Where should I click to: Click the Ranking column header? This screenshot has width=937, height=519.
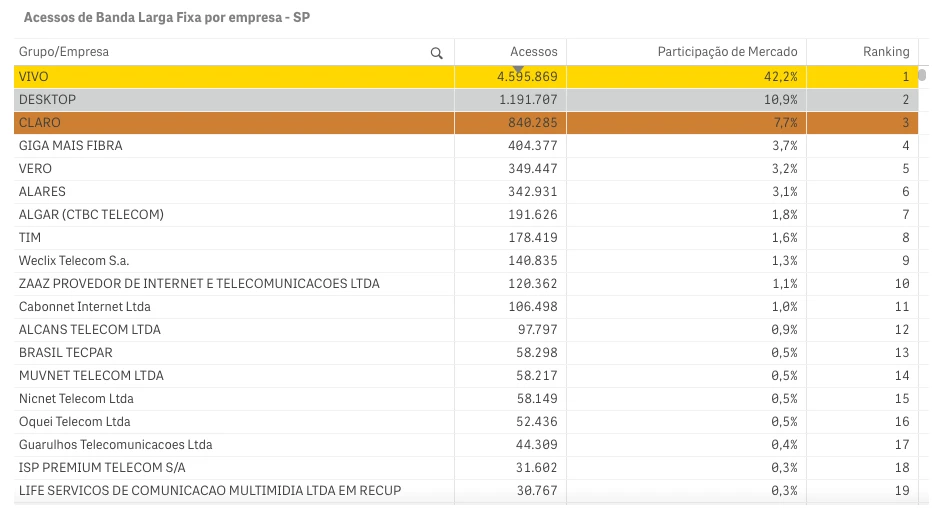[886, 52]
